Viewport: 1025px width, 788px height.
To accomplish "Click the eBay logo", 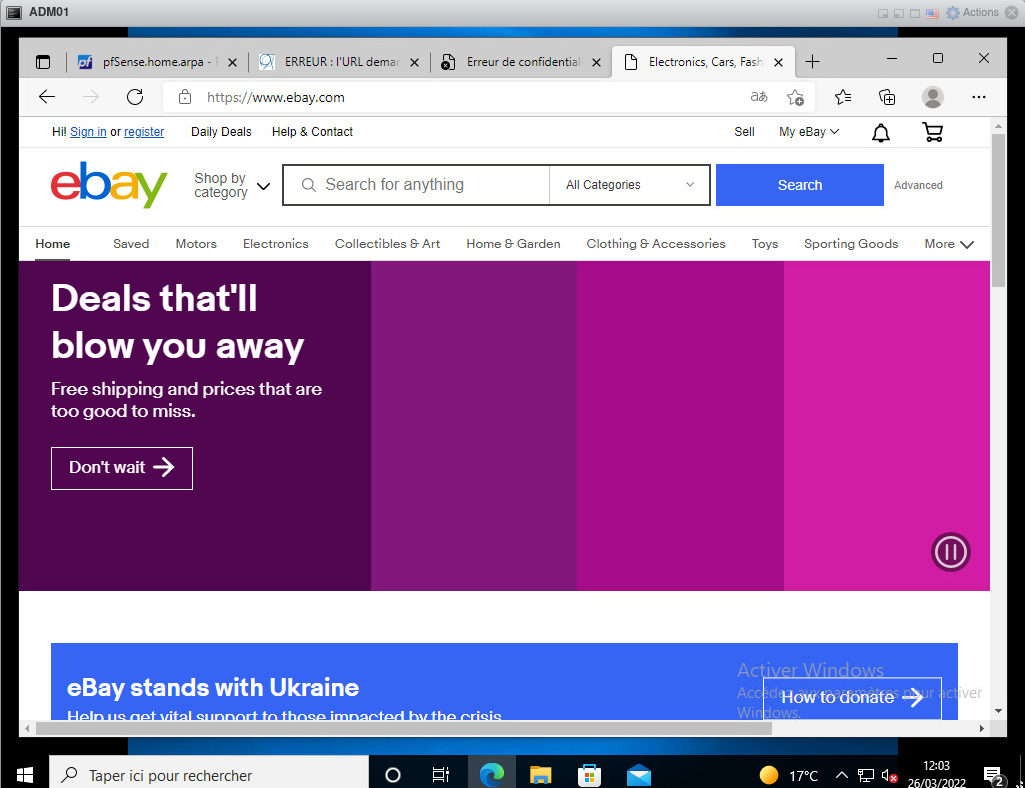I will [x=109, y=185].
